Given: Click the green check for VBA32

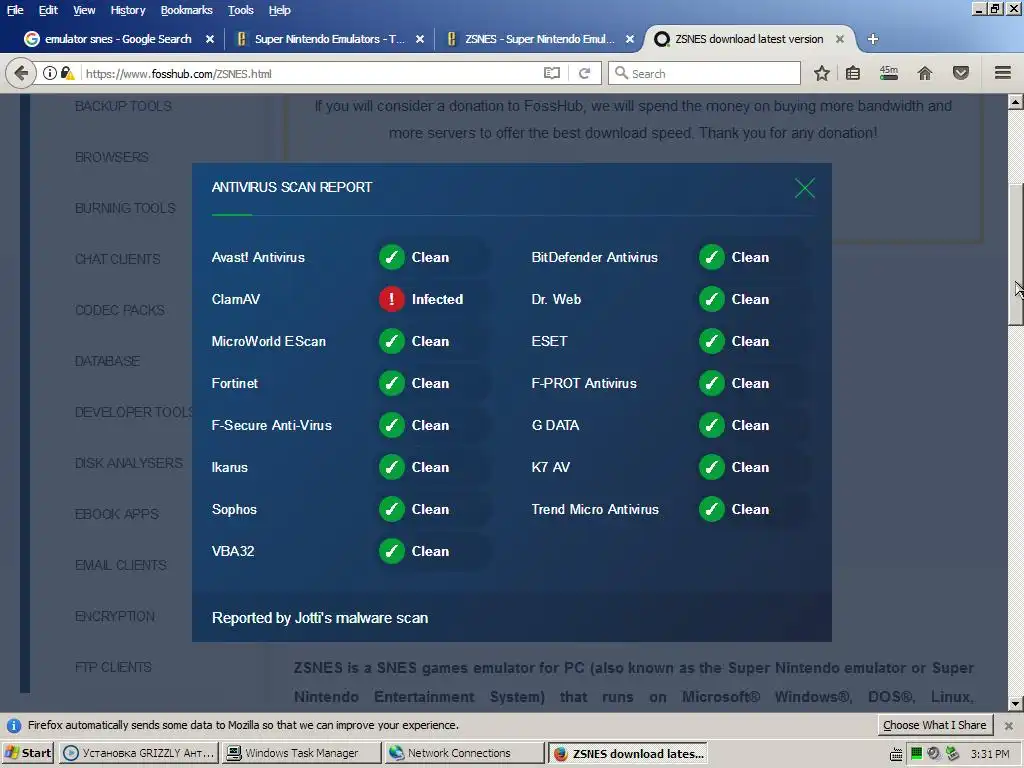Looking at the screenshot, I should click(392, 551).
